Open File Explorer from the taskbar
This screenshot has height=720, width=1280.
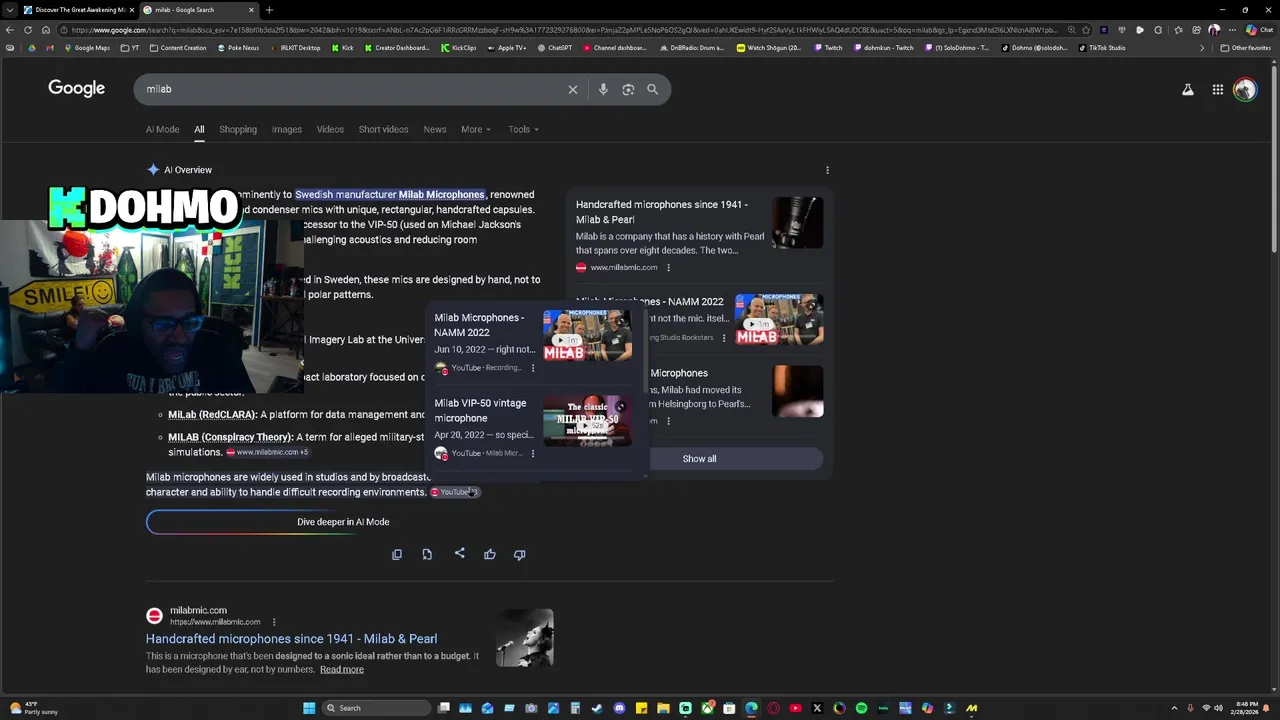tap(663, 708)
